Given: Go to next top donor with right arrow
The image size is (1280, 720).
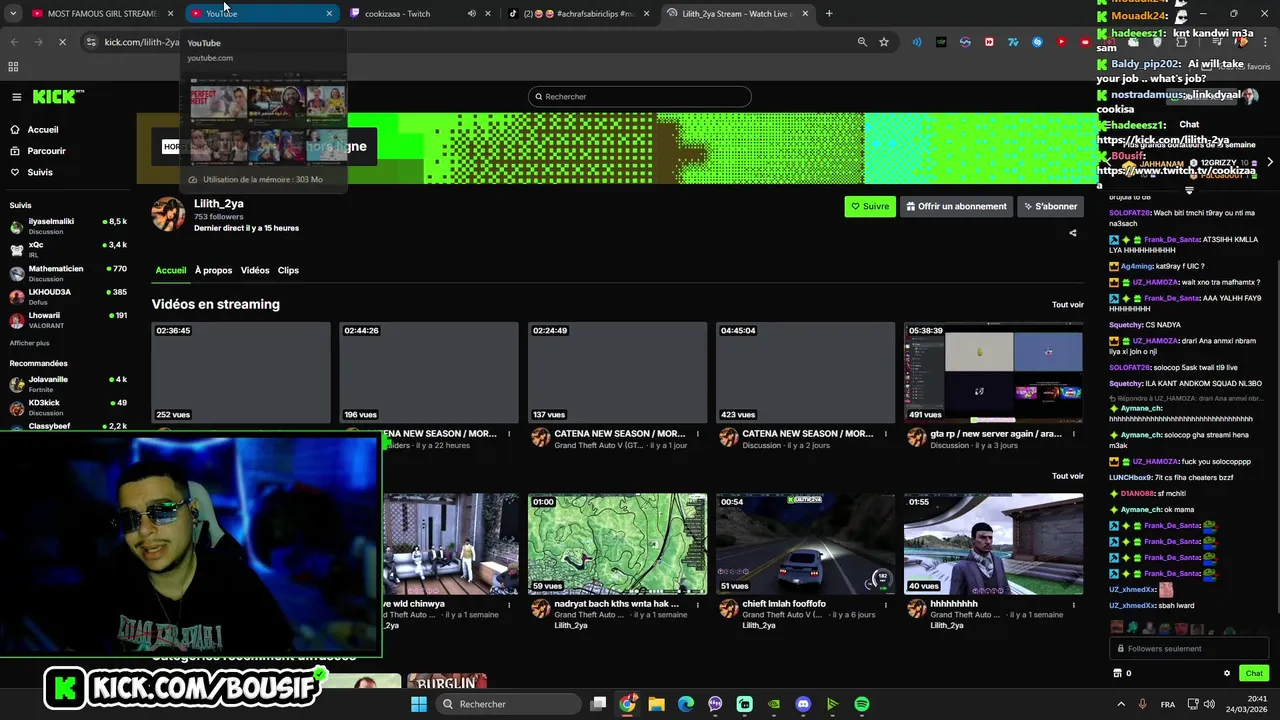Looking at the screenshot, I should 1270,162.
